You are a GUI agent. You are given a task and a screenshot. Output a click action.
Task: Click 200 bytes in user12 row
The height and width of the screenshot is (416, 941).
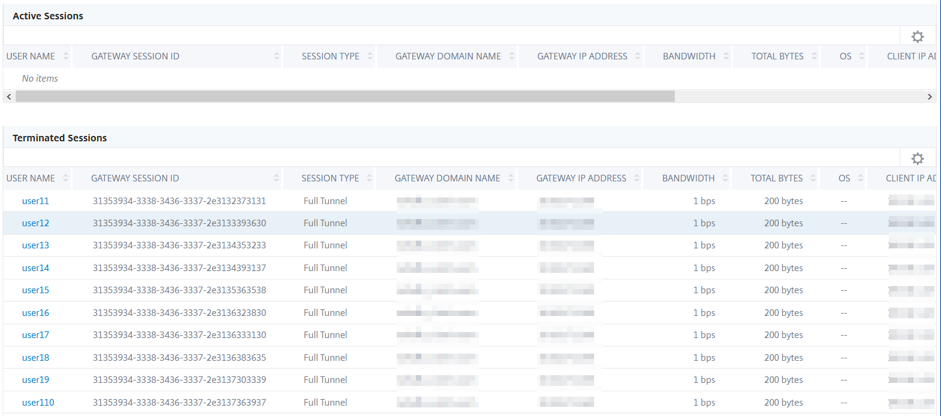click(x=783, y=223)
